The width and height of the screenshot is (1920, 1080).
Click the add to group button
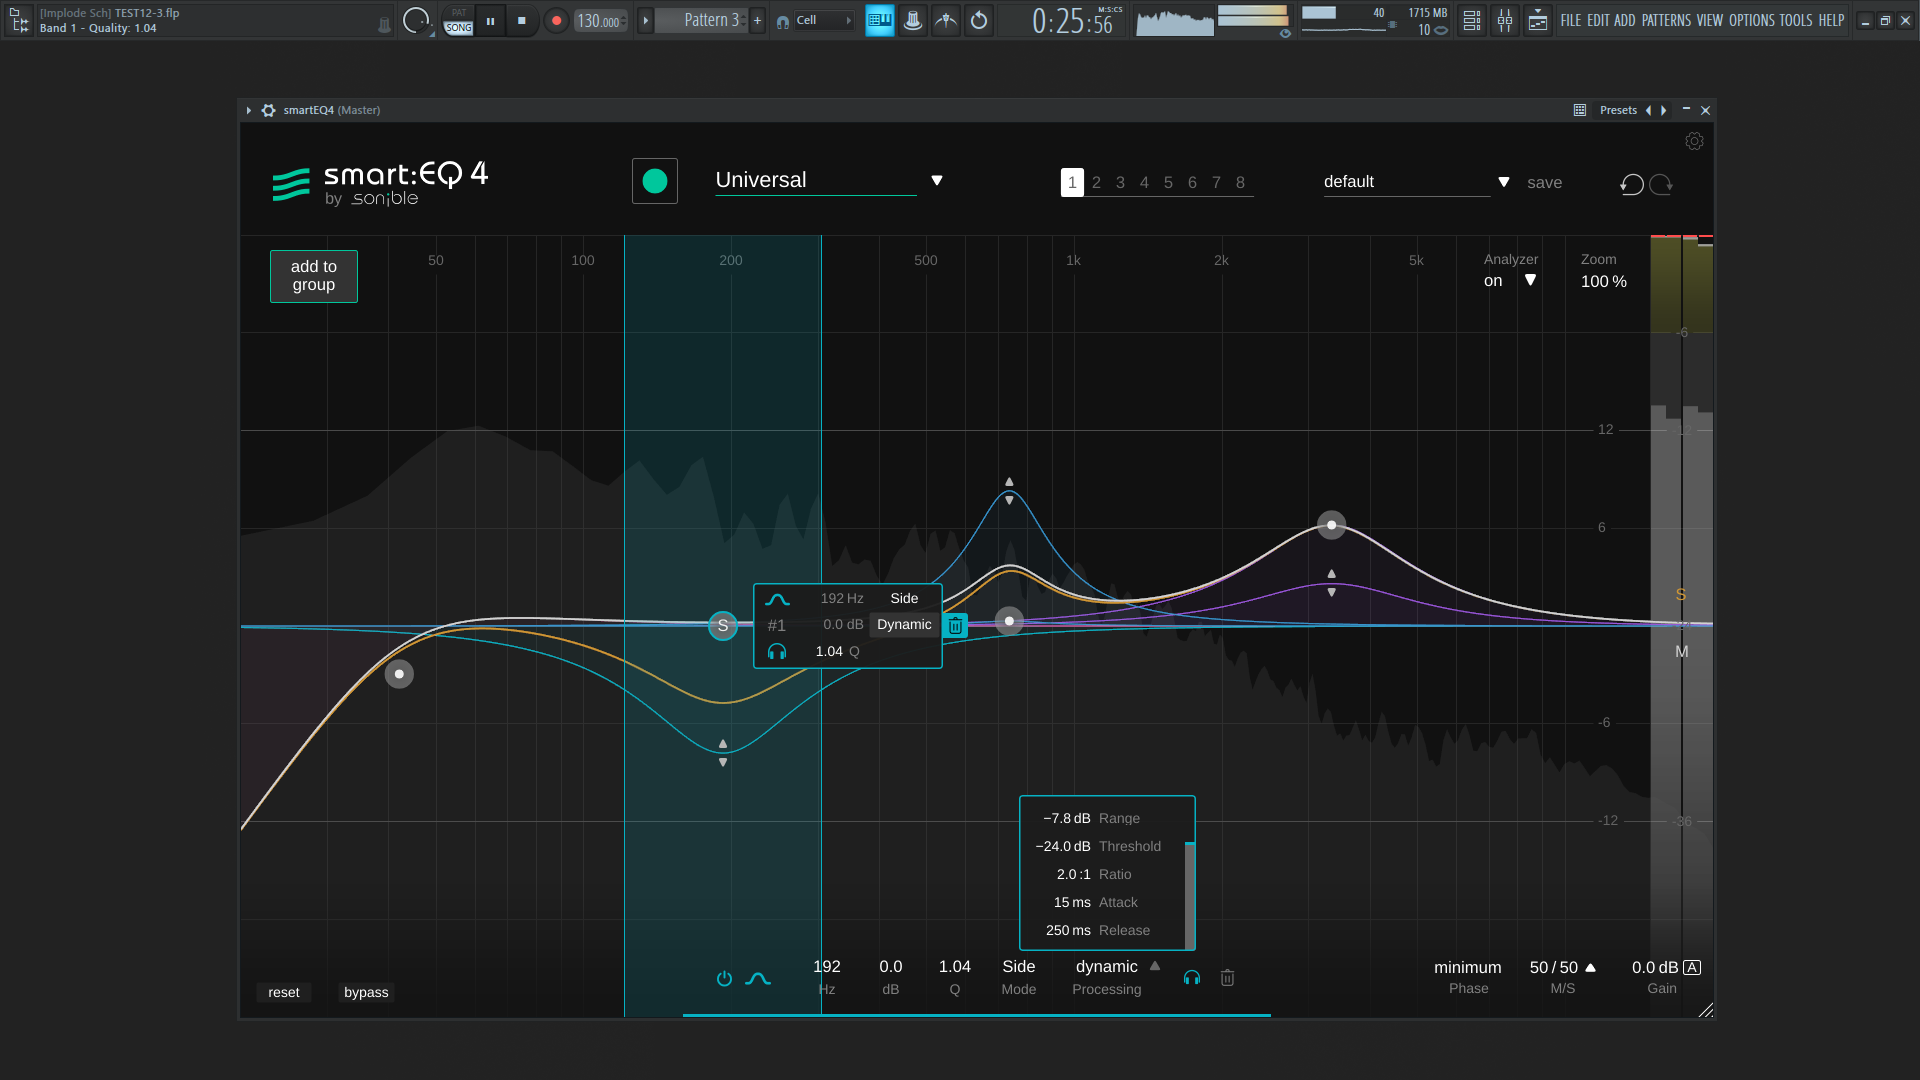point(314,276)
